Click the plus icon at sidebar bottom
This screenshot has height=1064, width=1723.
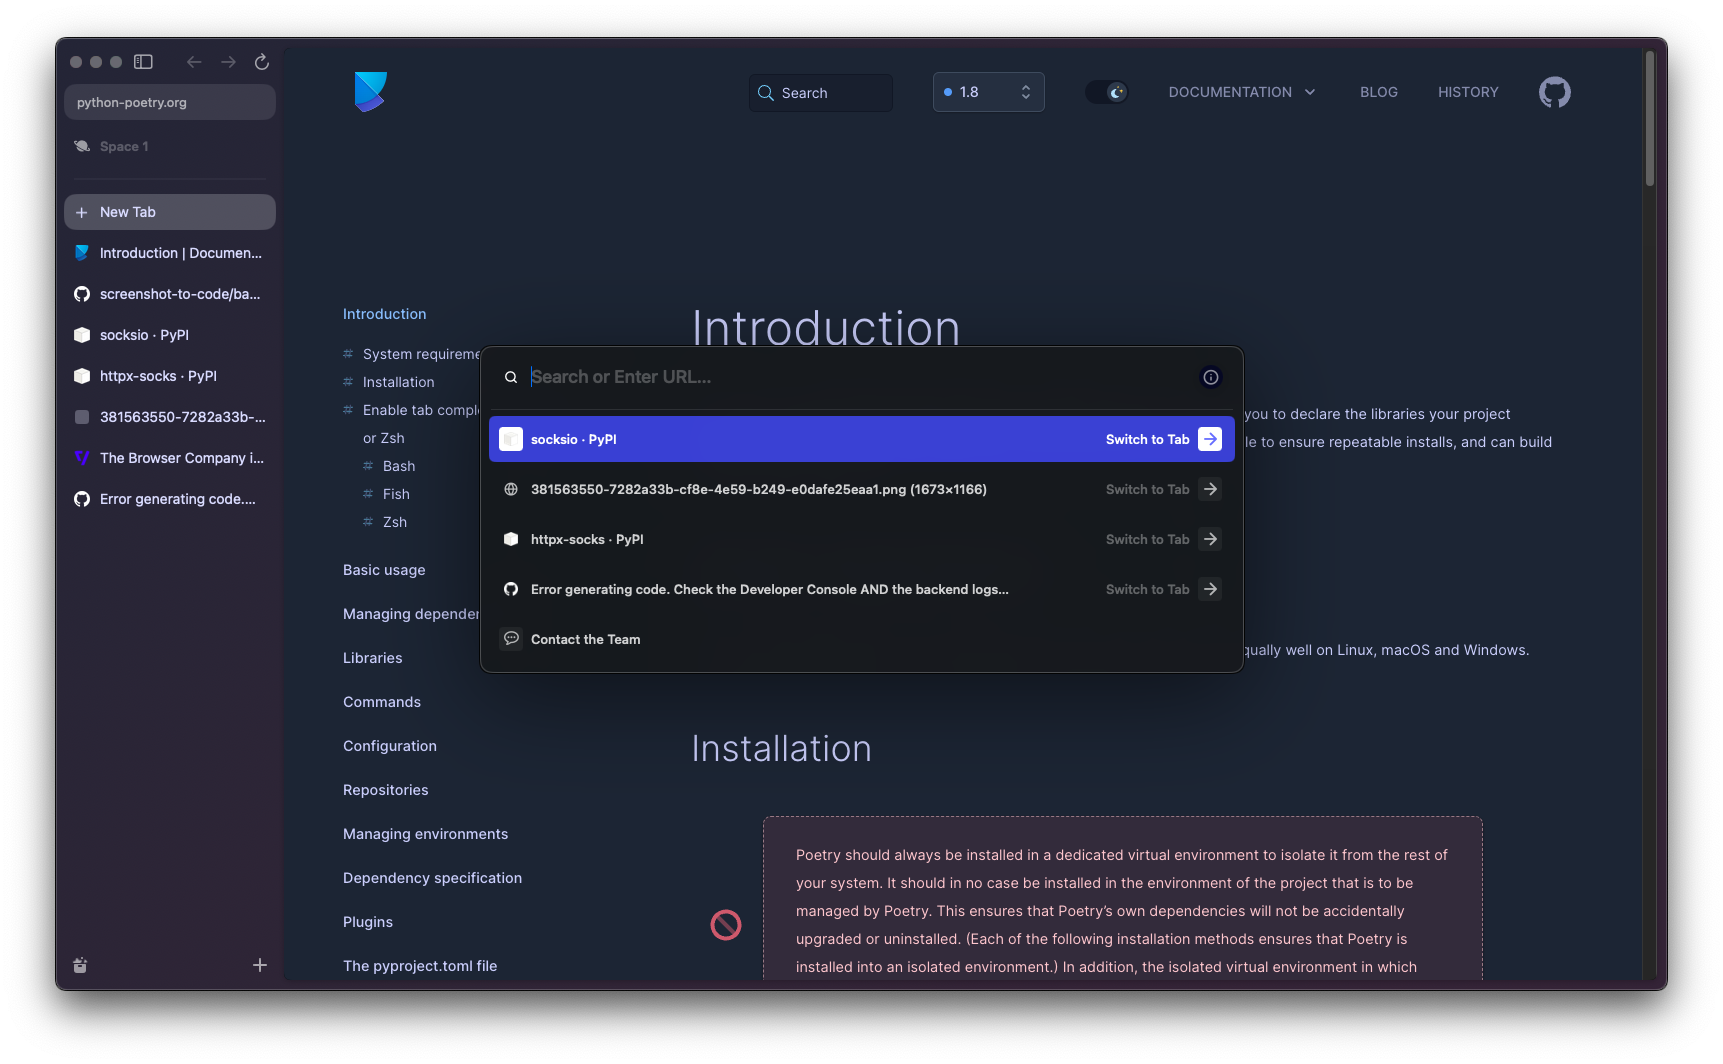[260, 965]
